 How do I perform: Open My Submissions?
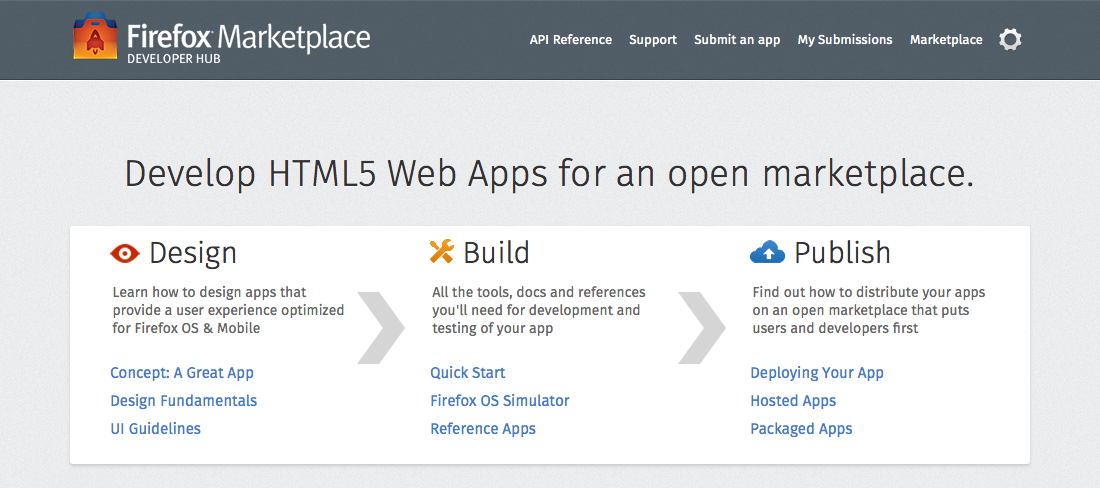point(845,40)
